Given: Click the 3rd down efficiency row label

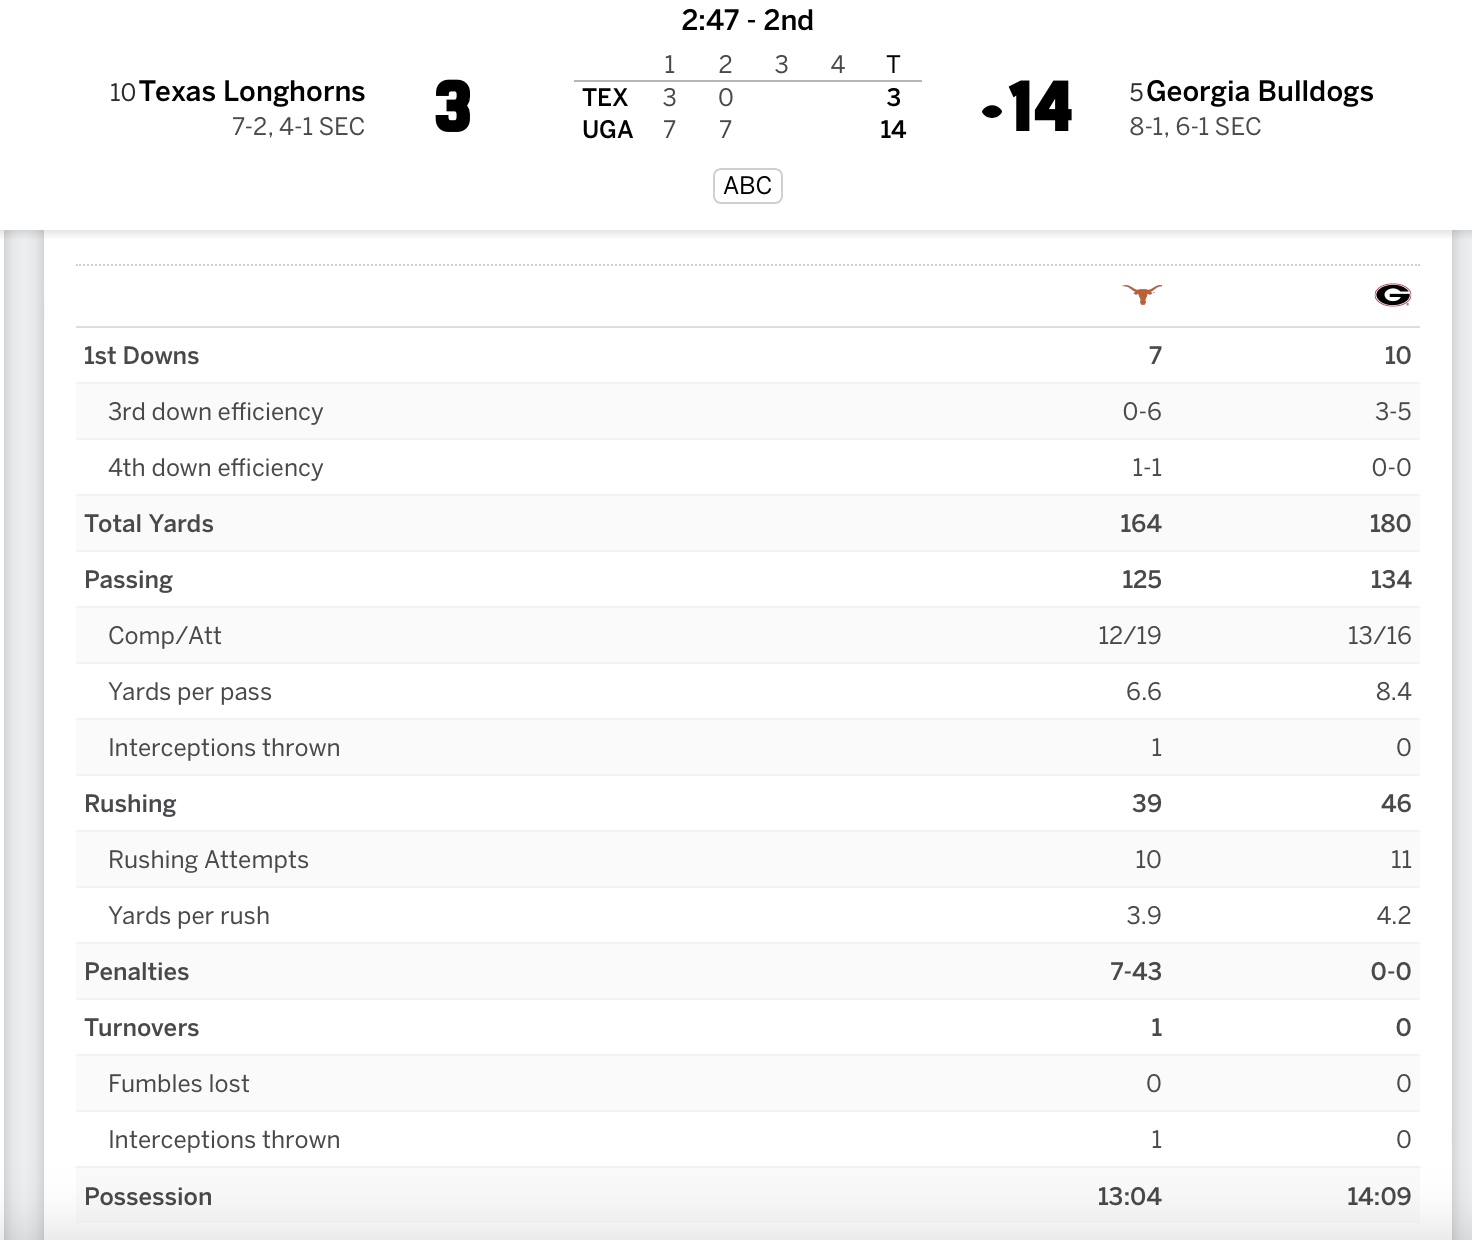Looking at the screenshot, I should 215,412.
